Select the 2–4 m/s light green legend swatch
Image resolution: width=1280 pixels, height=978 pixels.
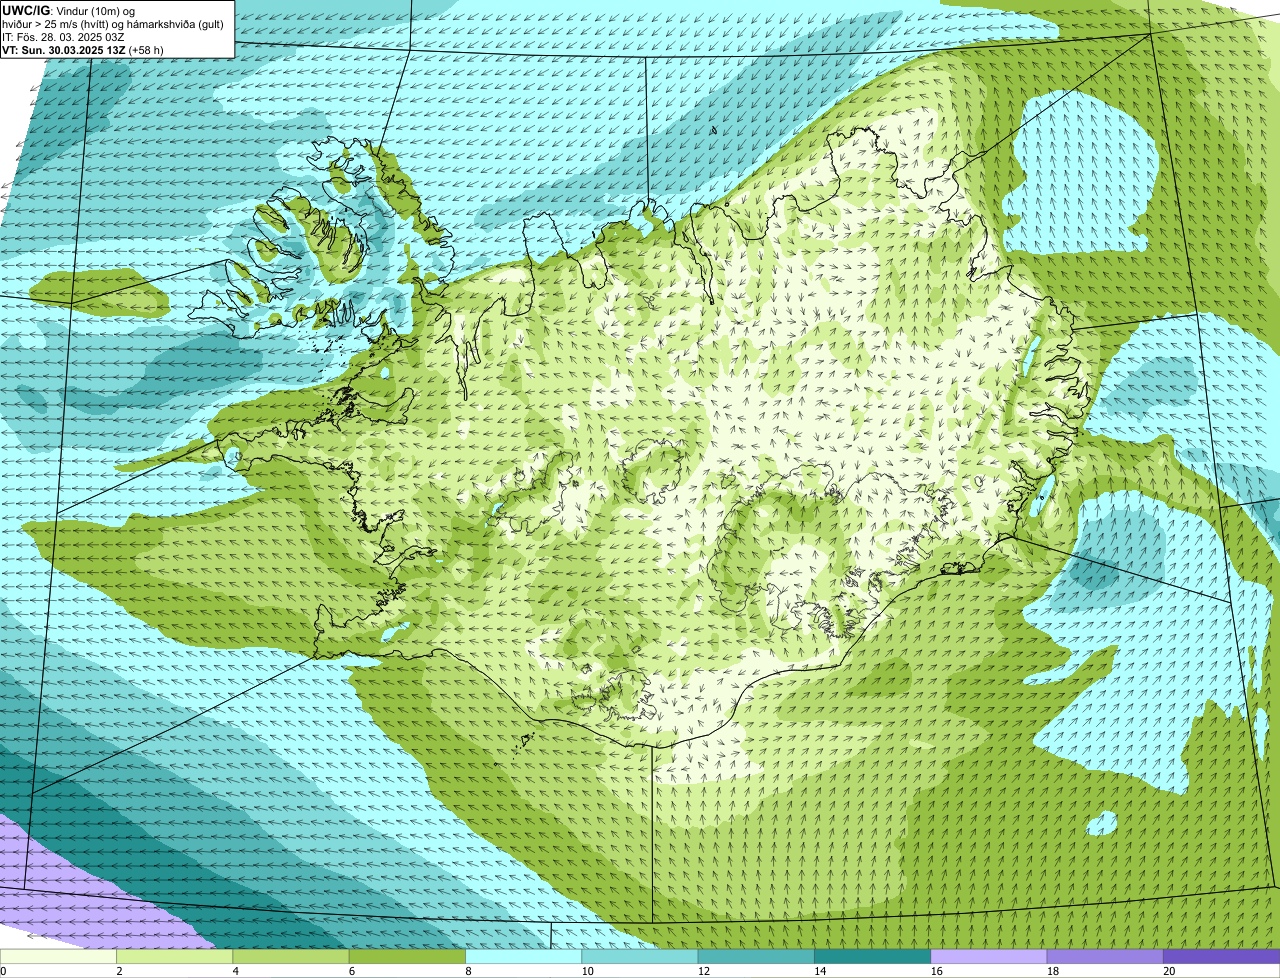pyautogui.click(x=174, y=956)
